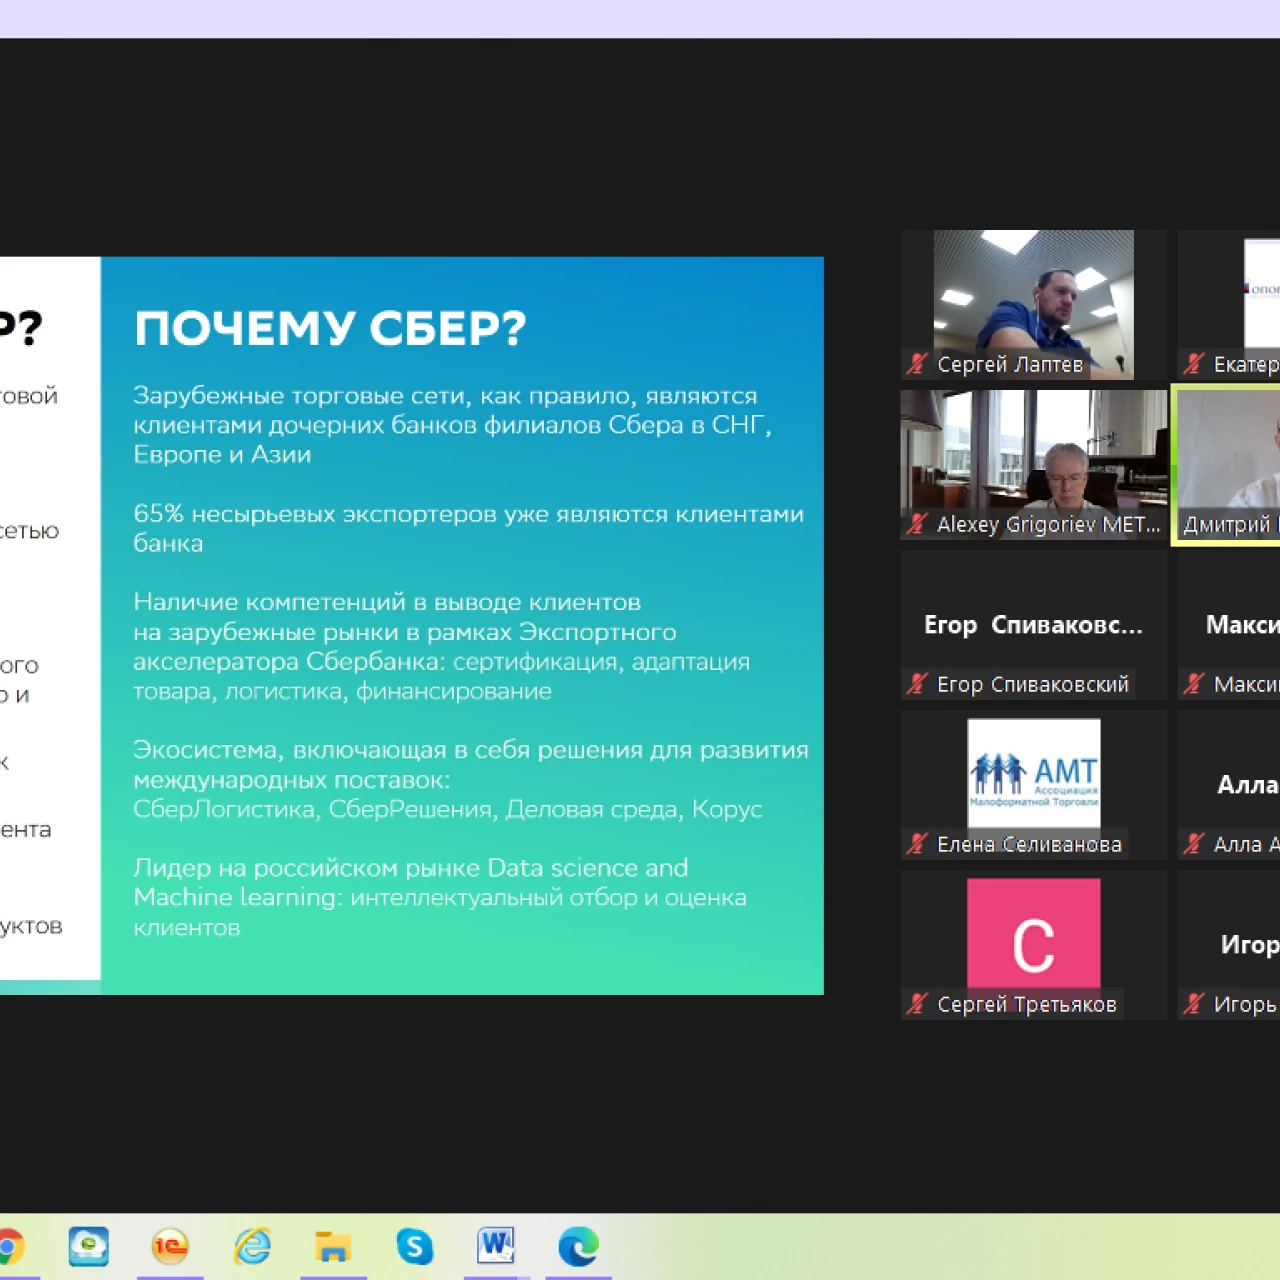Click the 'Сергей Третьяков' name label

(1027, 1004)
